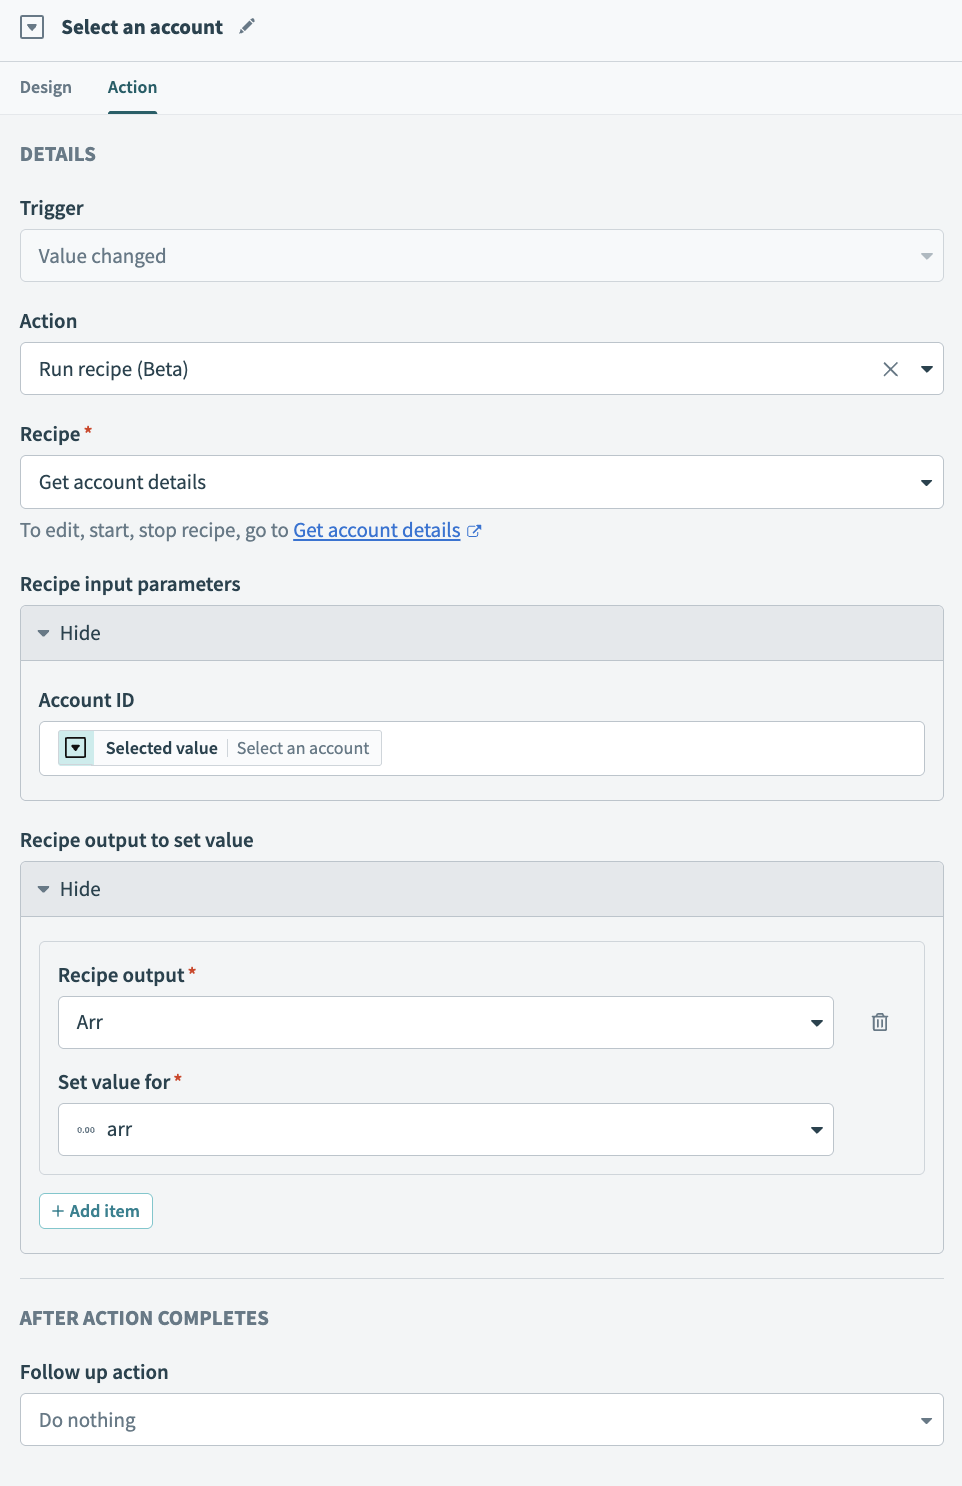Screen dimensions: 962x1486
Task: Click the Selected value pill under Account ID
Action: [161, 747]
